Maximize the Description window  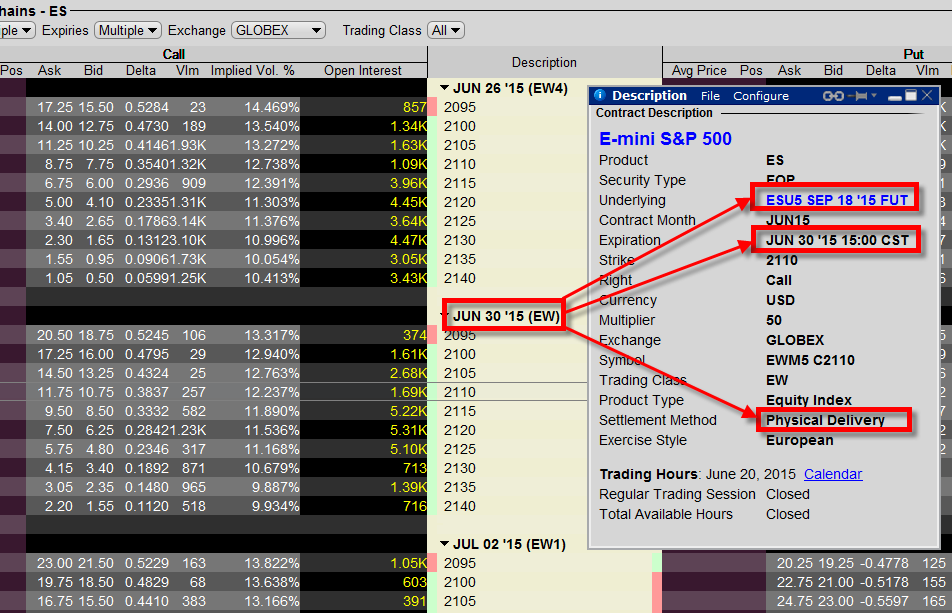(x=909, y=96)
